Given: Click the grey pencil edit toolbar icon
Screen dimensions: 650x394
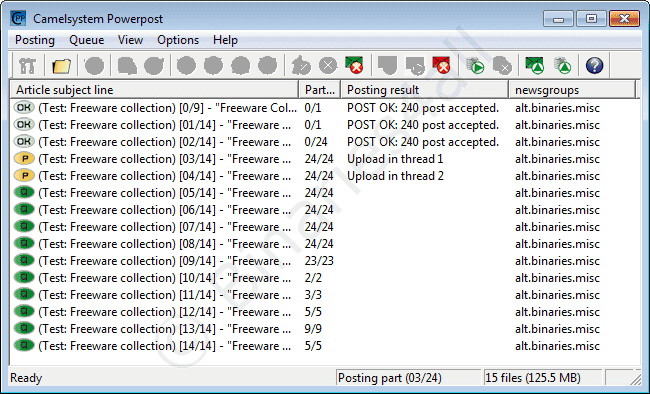Looking at the screenshot, I should pos(301,66).
